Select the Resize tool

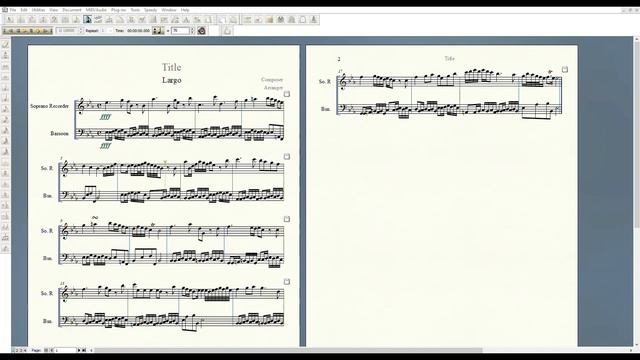click(197, 19)
